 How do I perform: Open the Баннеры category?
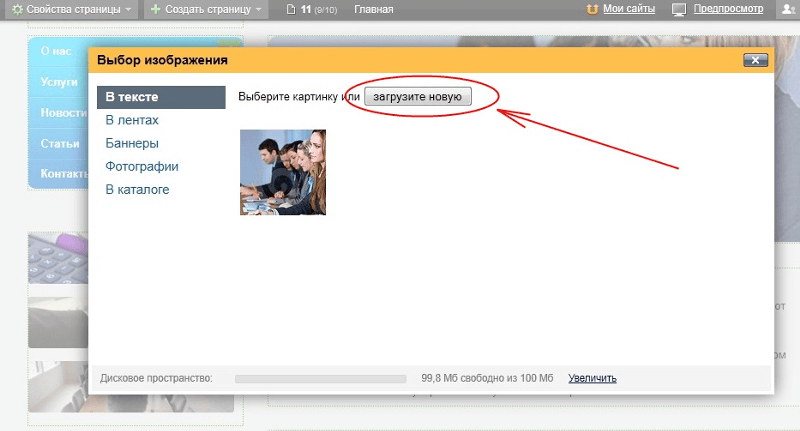(x=132, y=143)
